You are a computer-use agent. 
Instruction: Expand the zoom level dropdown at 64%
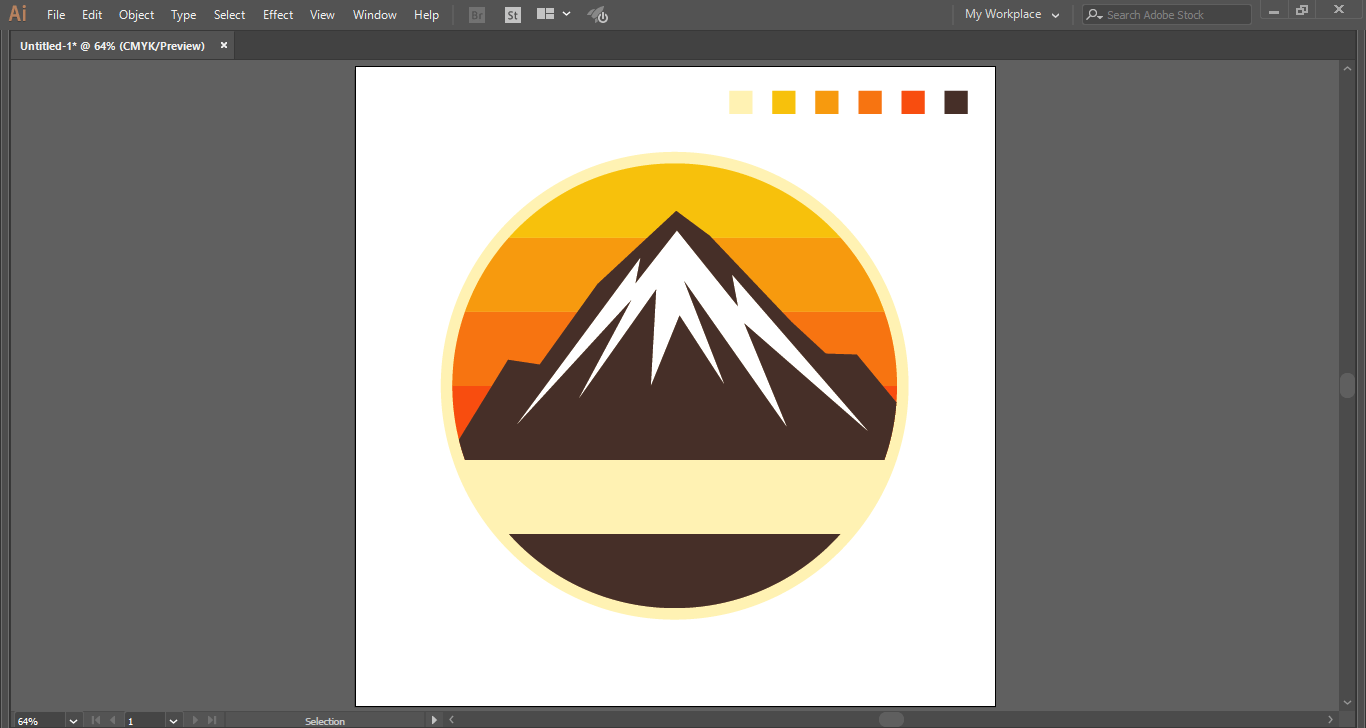point(73,721)
